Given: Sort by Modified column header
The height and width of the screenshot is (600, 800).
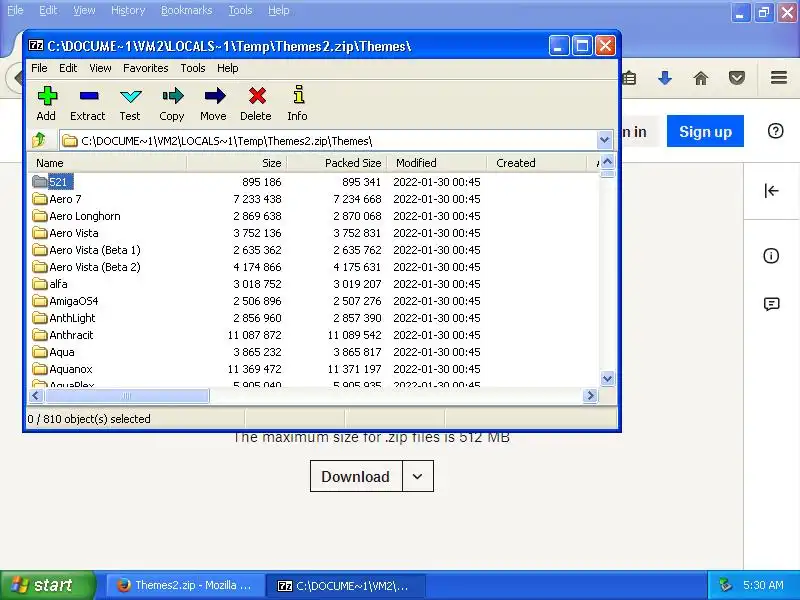Looking at the screenshot, I should (436, 163).
